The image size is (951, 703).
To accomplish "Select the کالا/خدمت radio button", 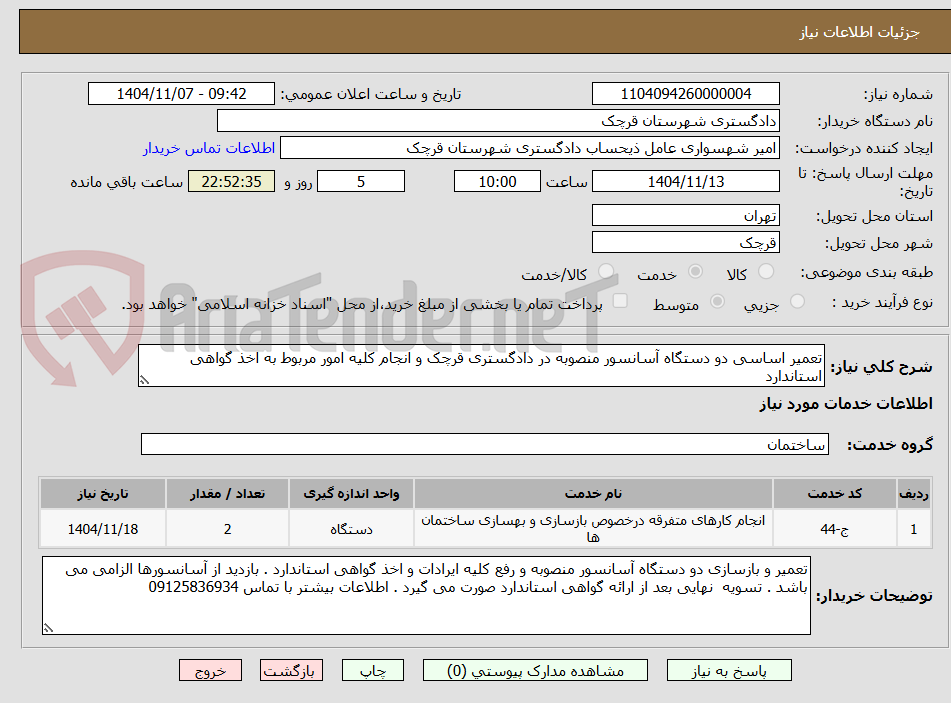I will [x=606, y=272].
